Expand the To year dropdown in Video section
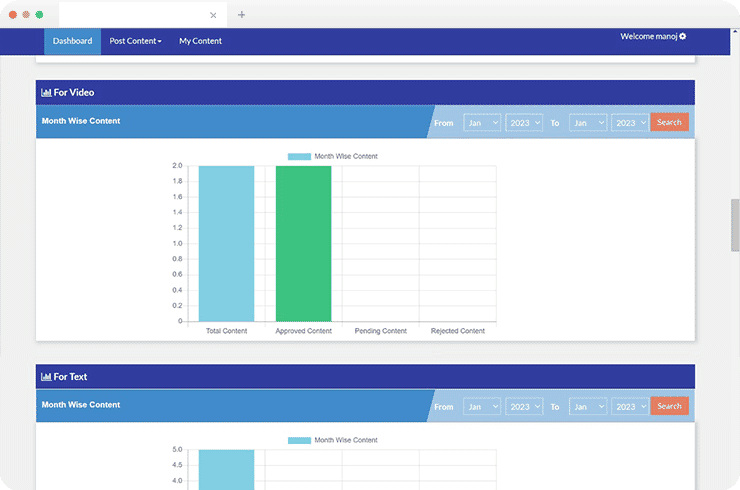The width and height of the screenshot is (740, 490). click(x=630, y=123)
